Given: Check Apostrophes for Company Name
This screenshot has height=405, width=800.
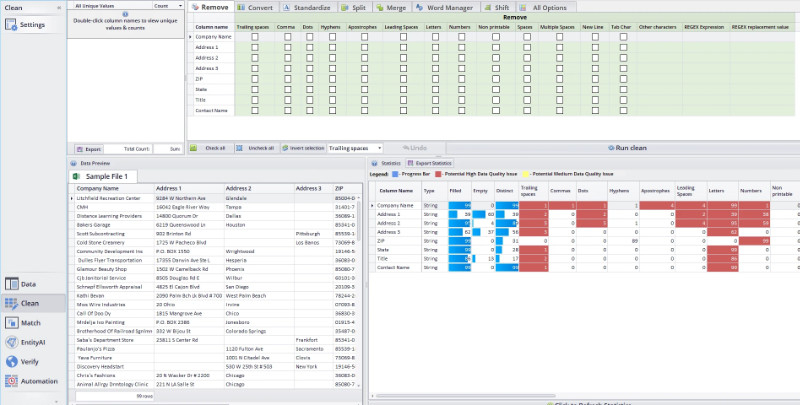Looking at the screenshot, I should (364, 37).
